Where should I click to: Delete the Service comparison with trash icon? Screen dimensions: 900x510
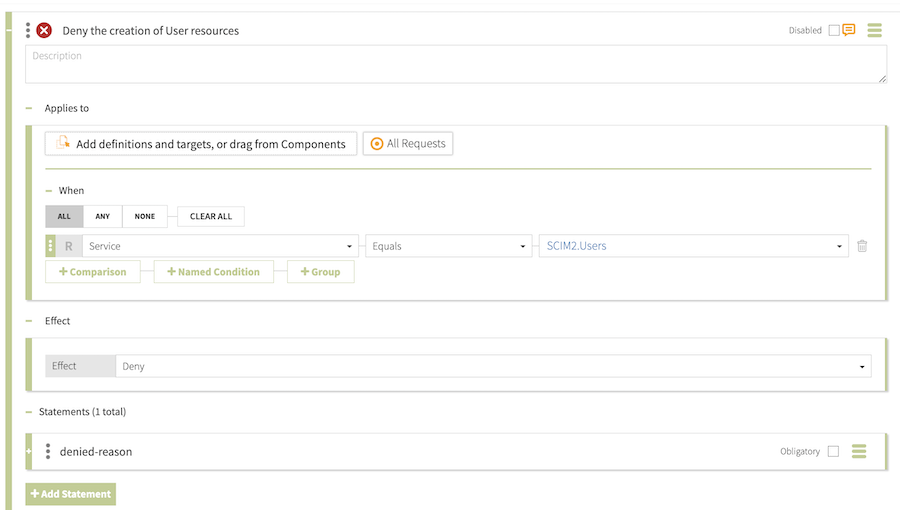[862, 246]
